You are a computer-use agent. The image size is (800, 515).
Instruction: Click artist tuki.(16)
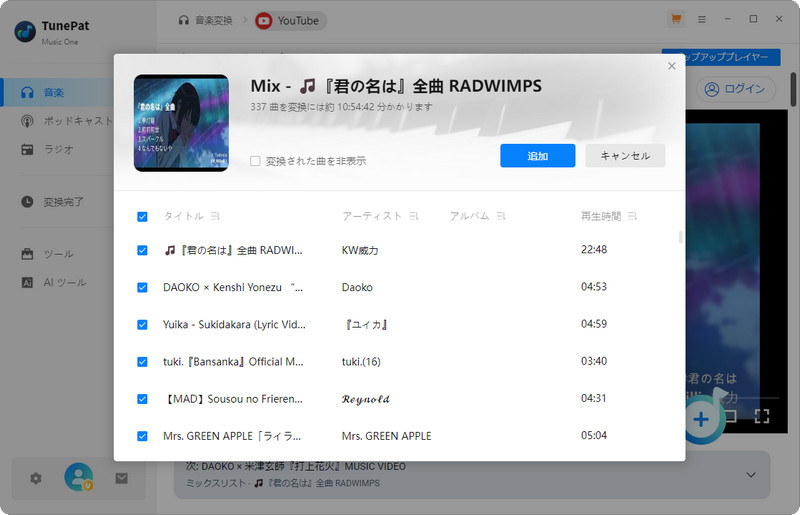[x=361, y=362]
